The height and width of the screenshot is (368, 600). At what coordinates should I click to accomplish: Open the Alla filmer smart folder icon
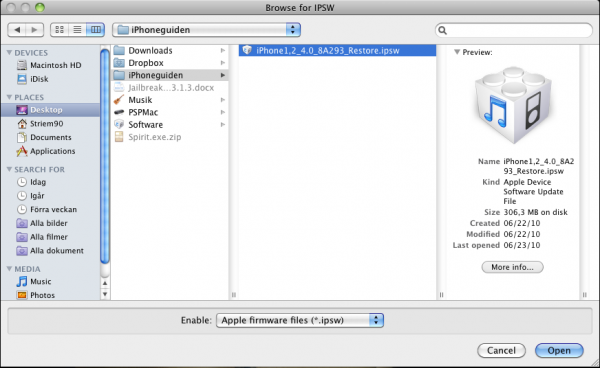[x=22, y=237]
